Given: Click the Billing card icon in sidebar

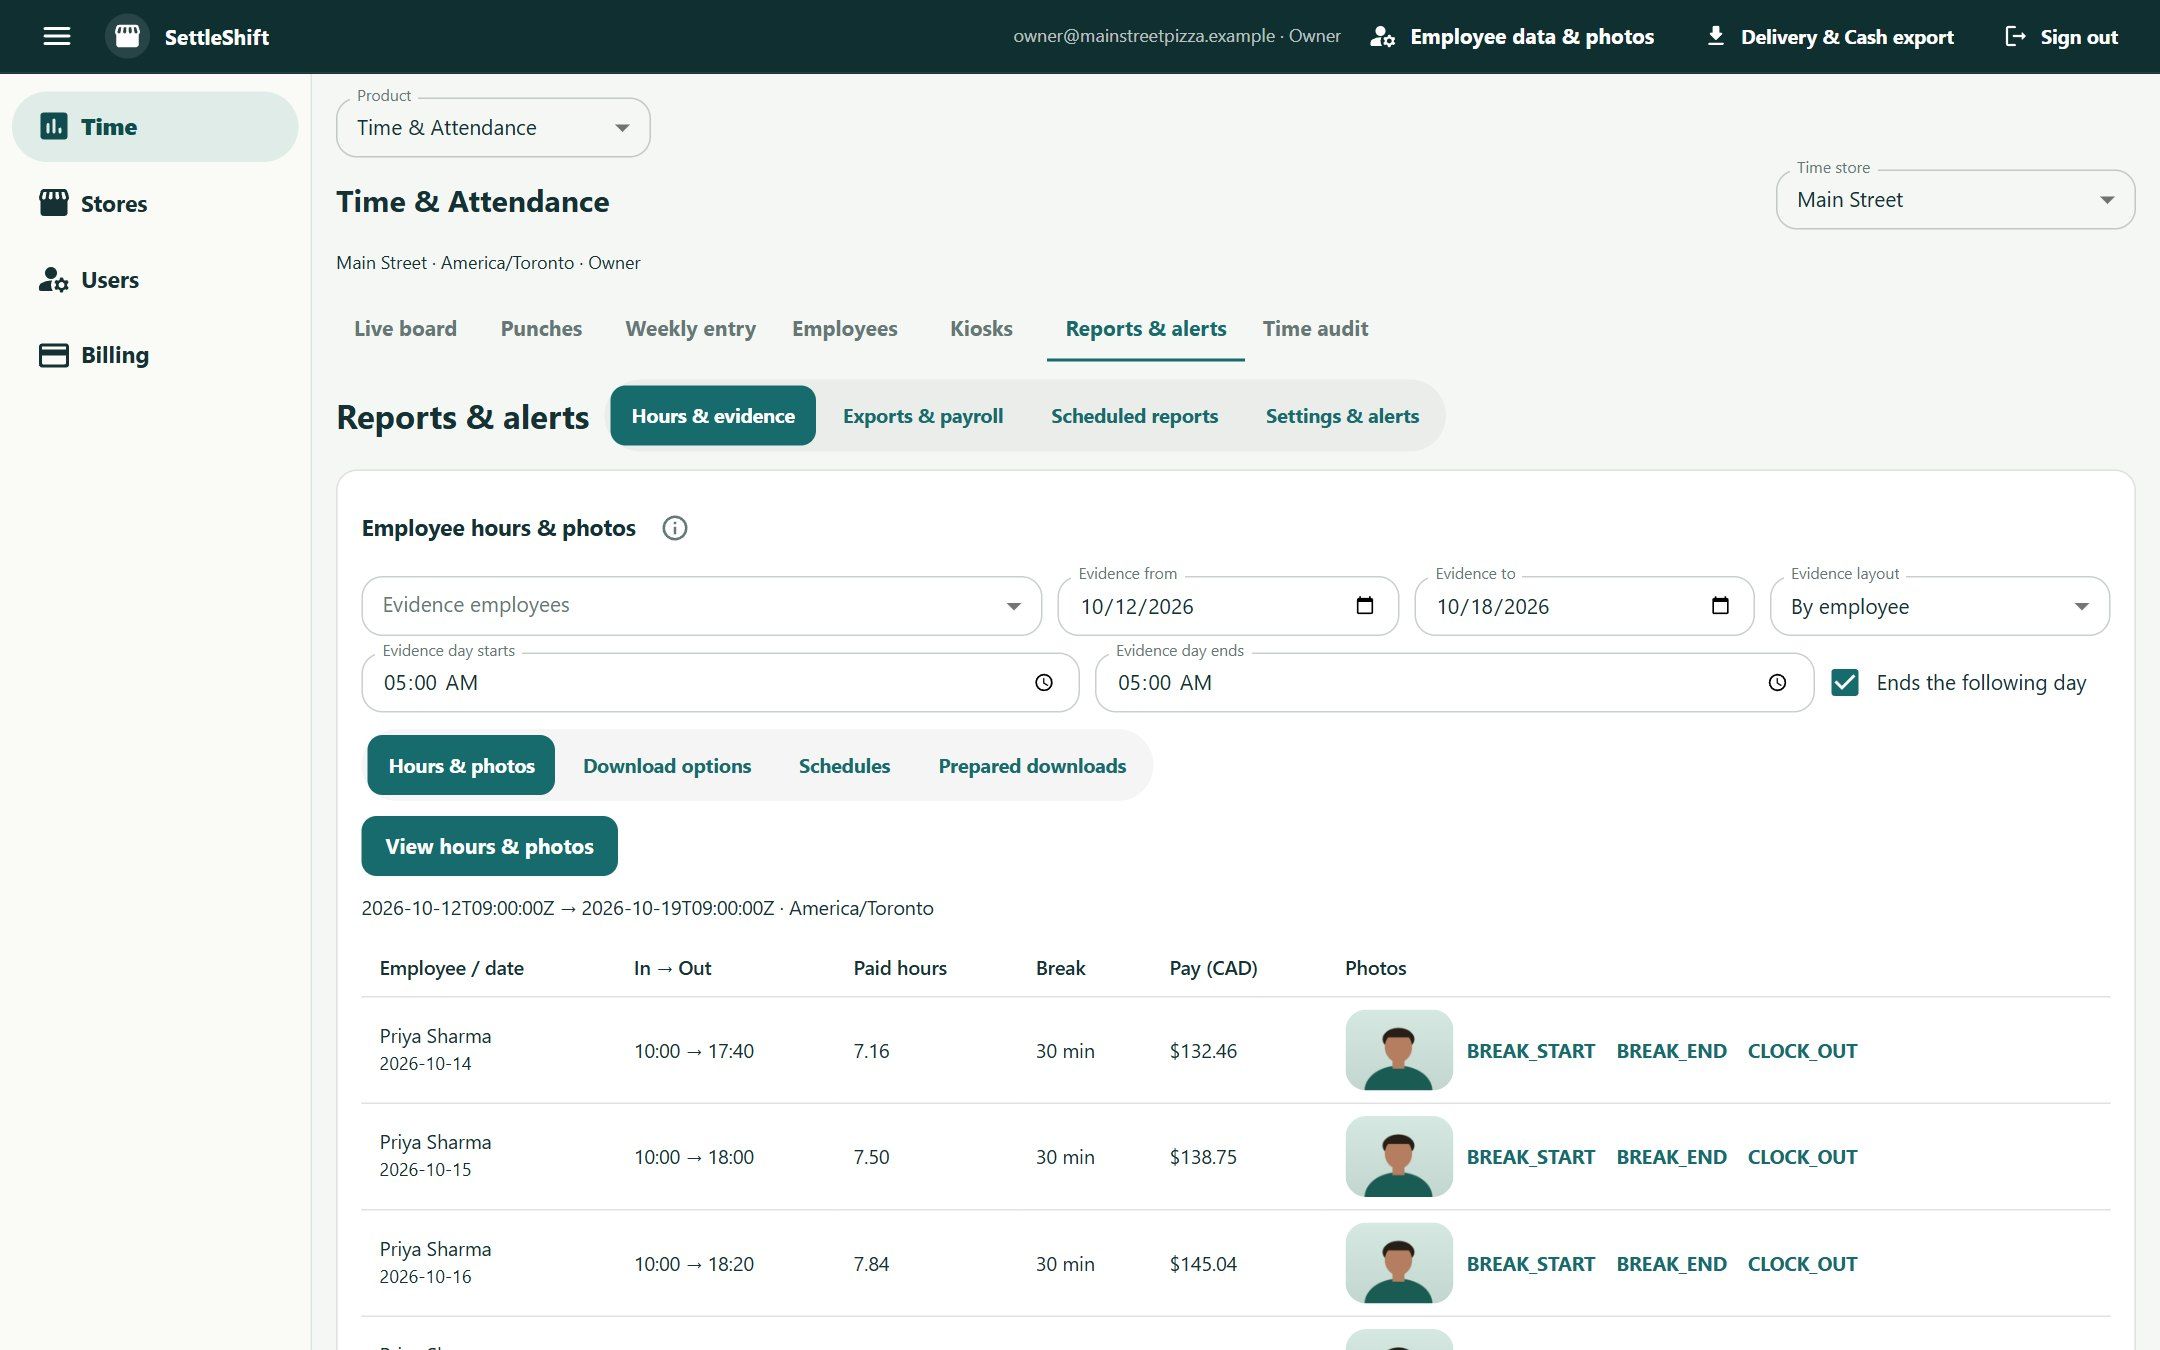Looking at the screenshot, I should tap(54, 355).
